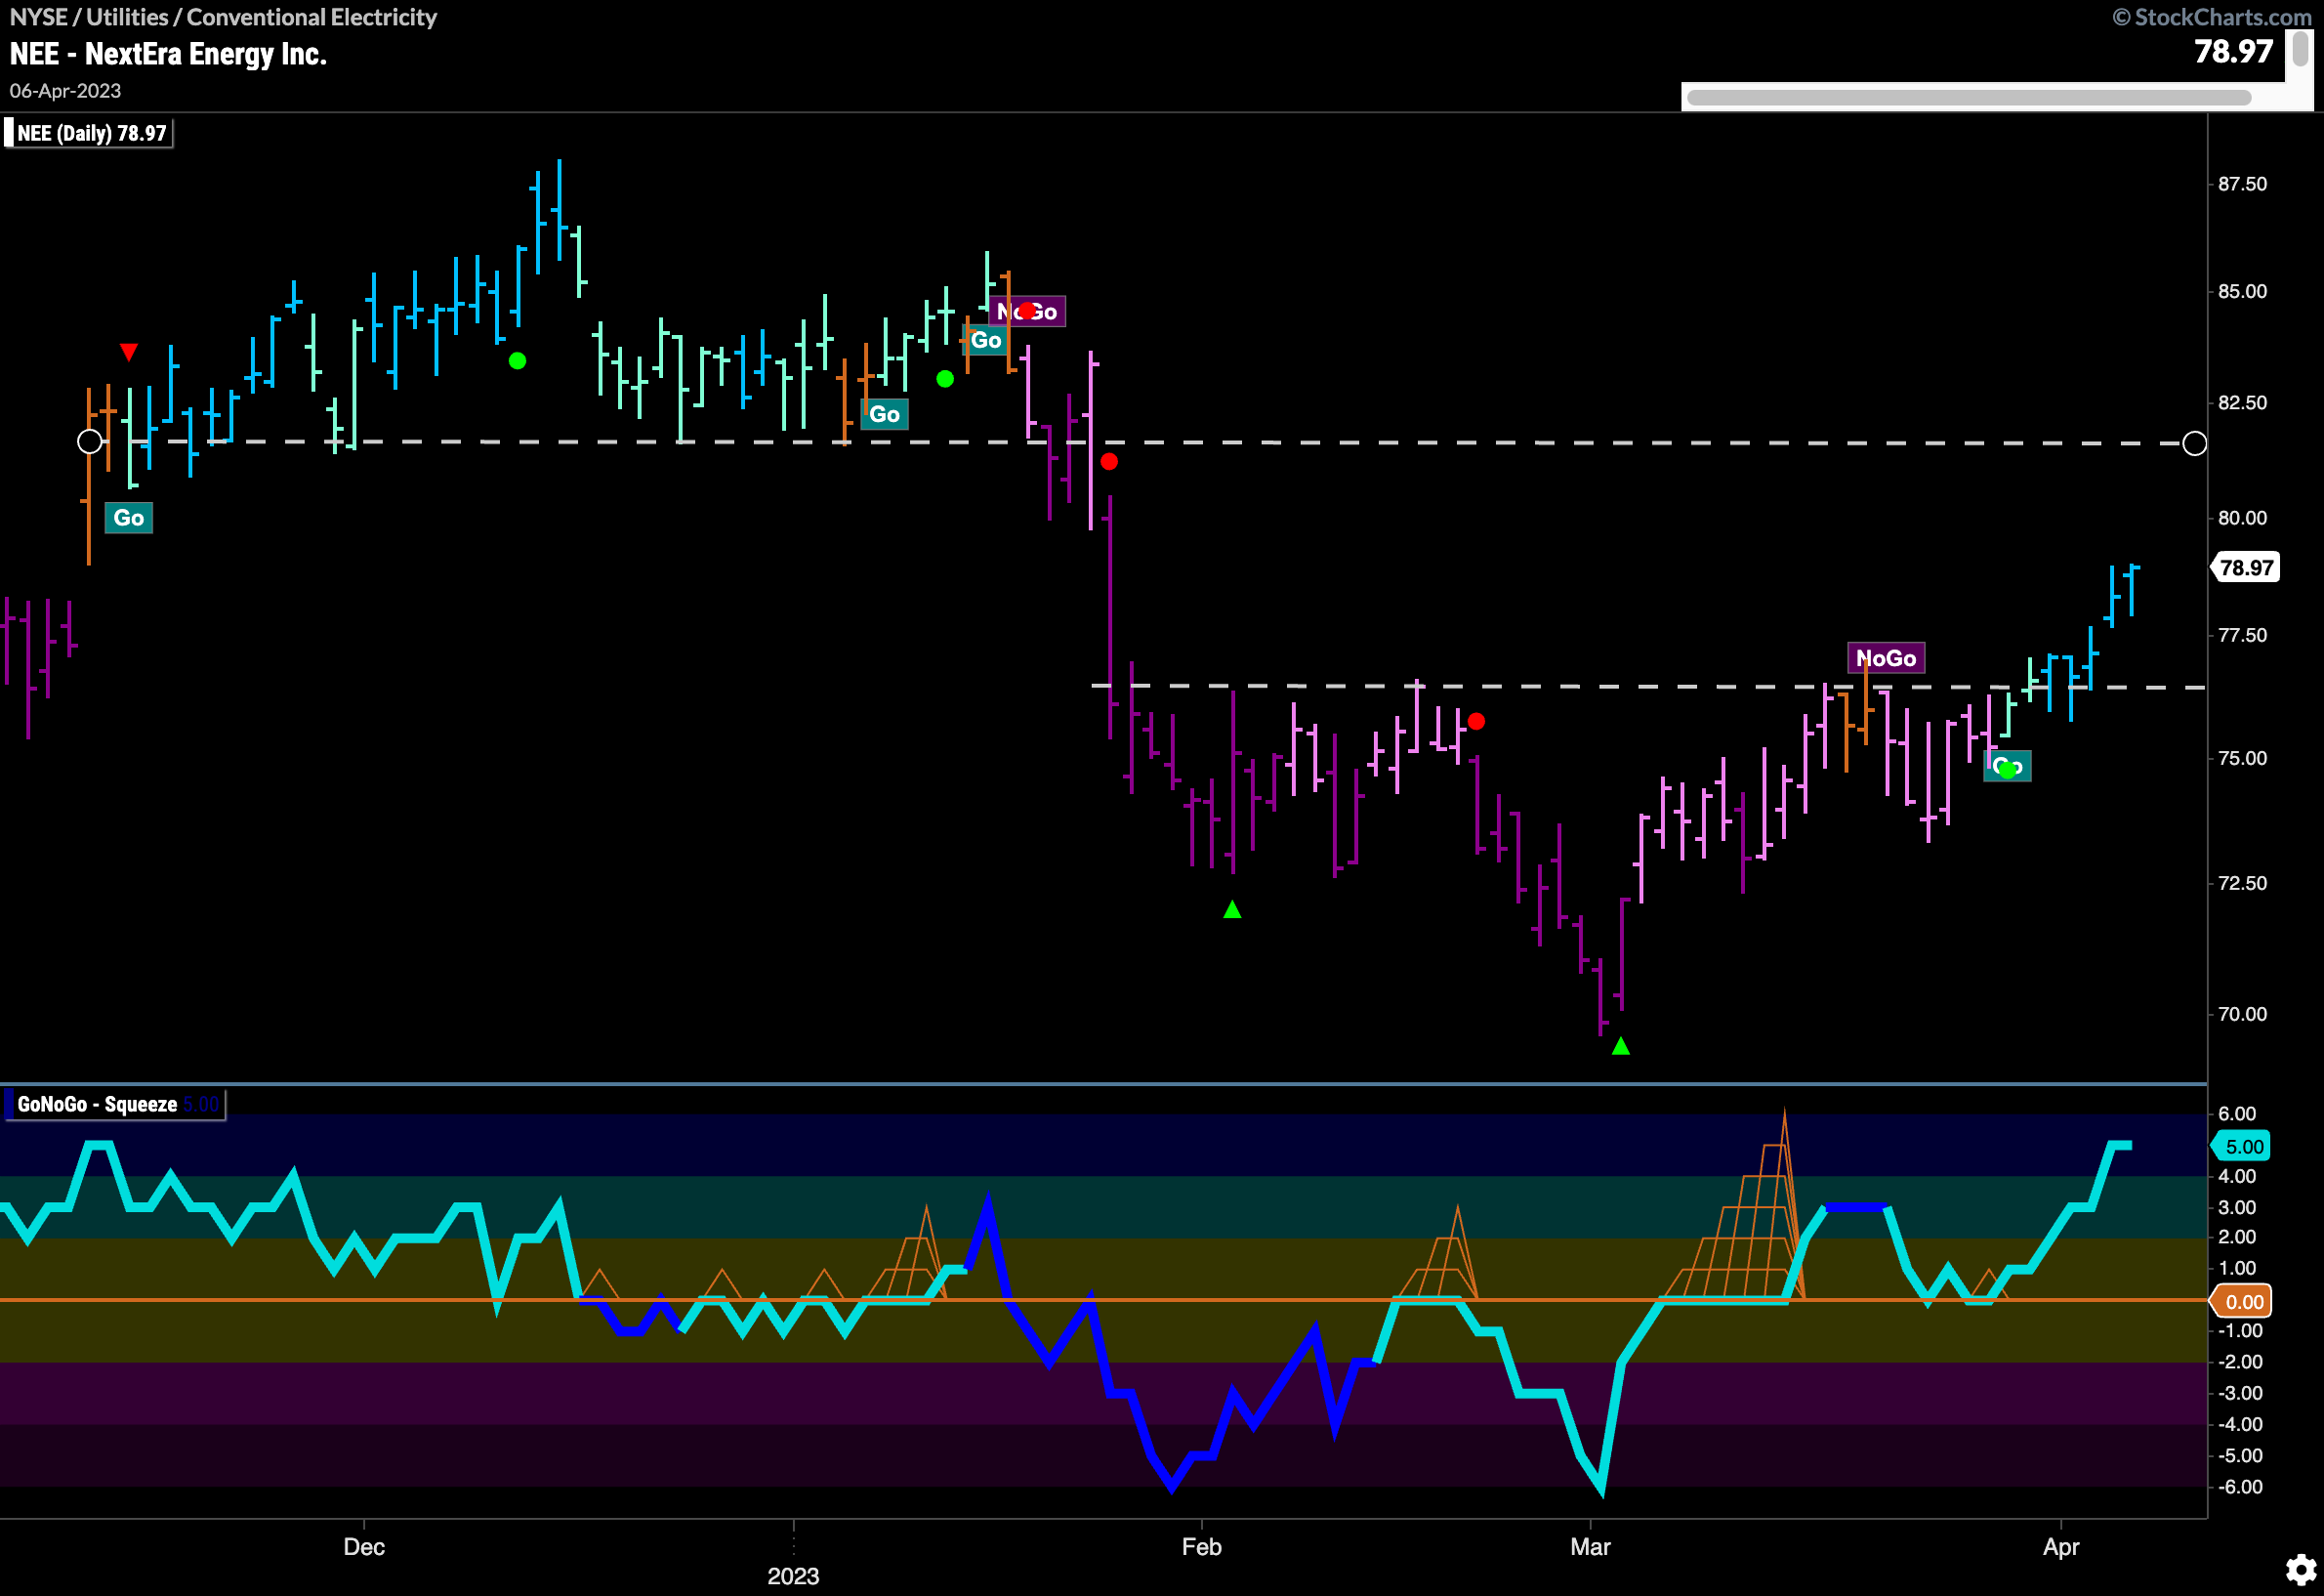Select the late-March Go signal label
The width and height of the screenshot is (2324, 1596).
pos(2007,766)
